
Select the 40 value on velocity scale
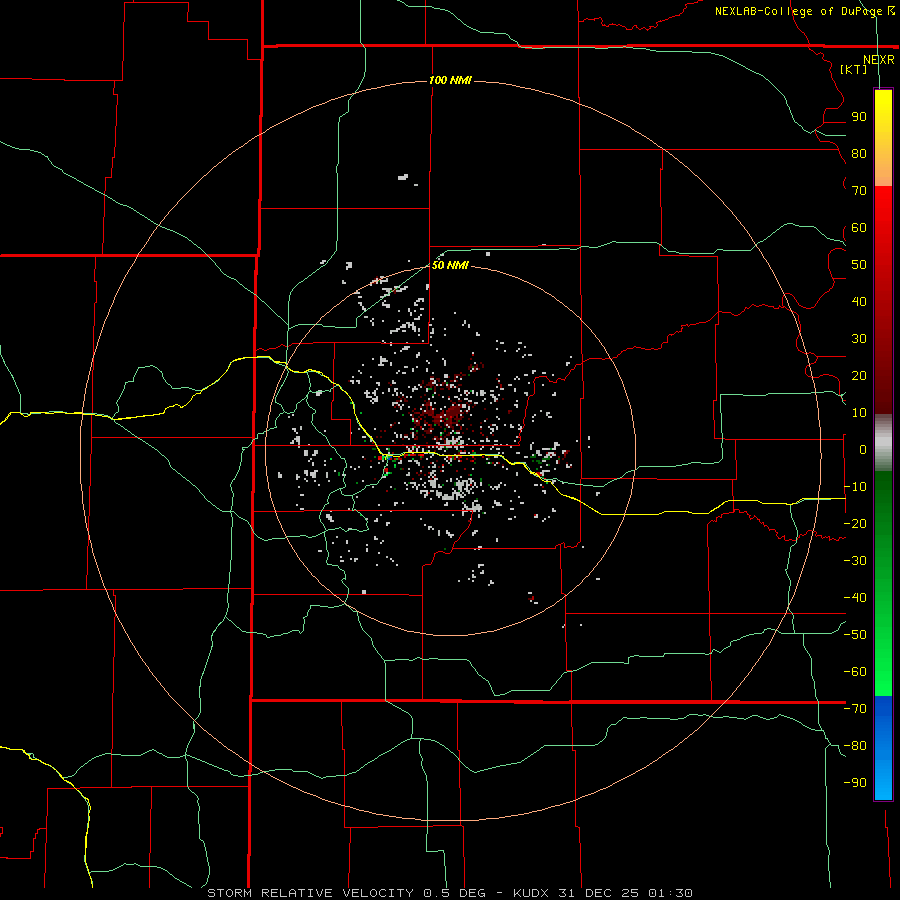point(859,302)
